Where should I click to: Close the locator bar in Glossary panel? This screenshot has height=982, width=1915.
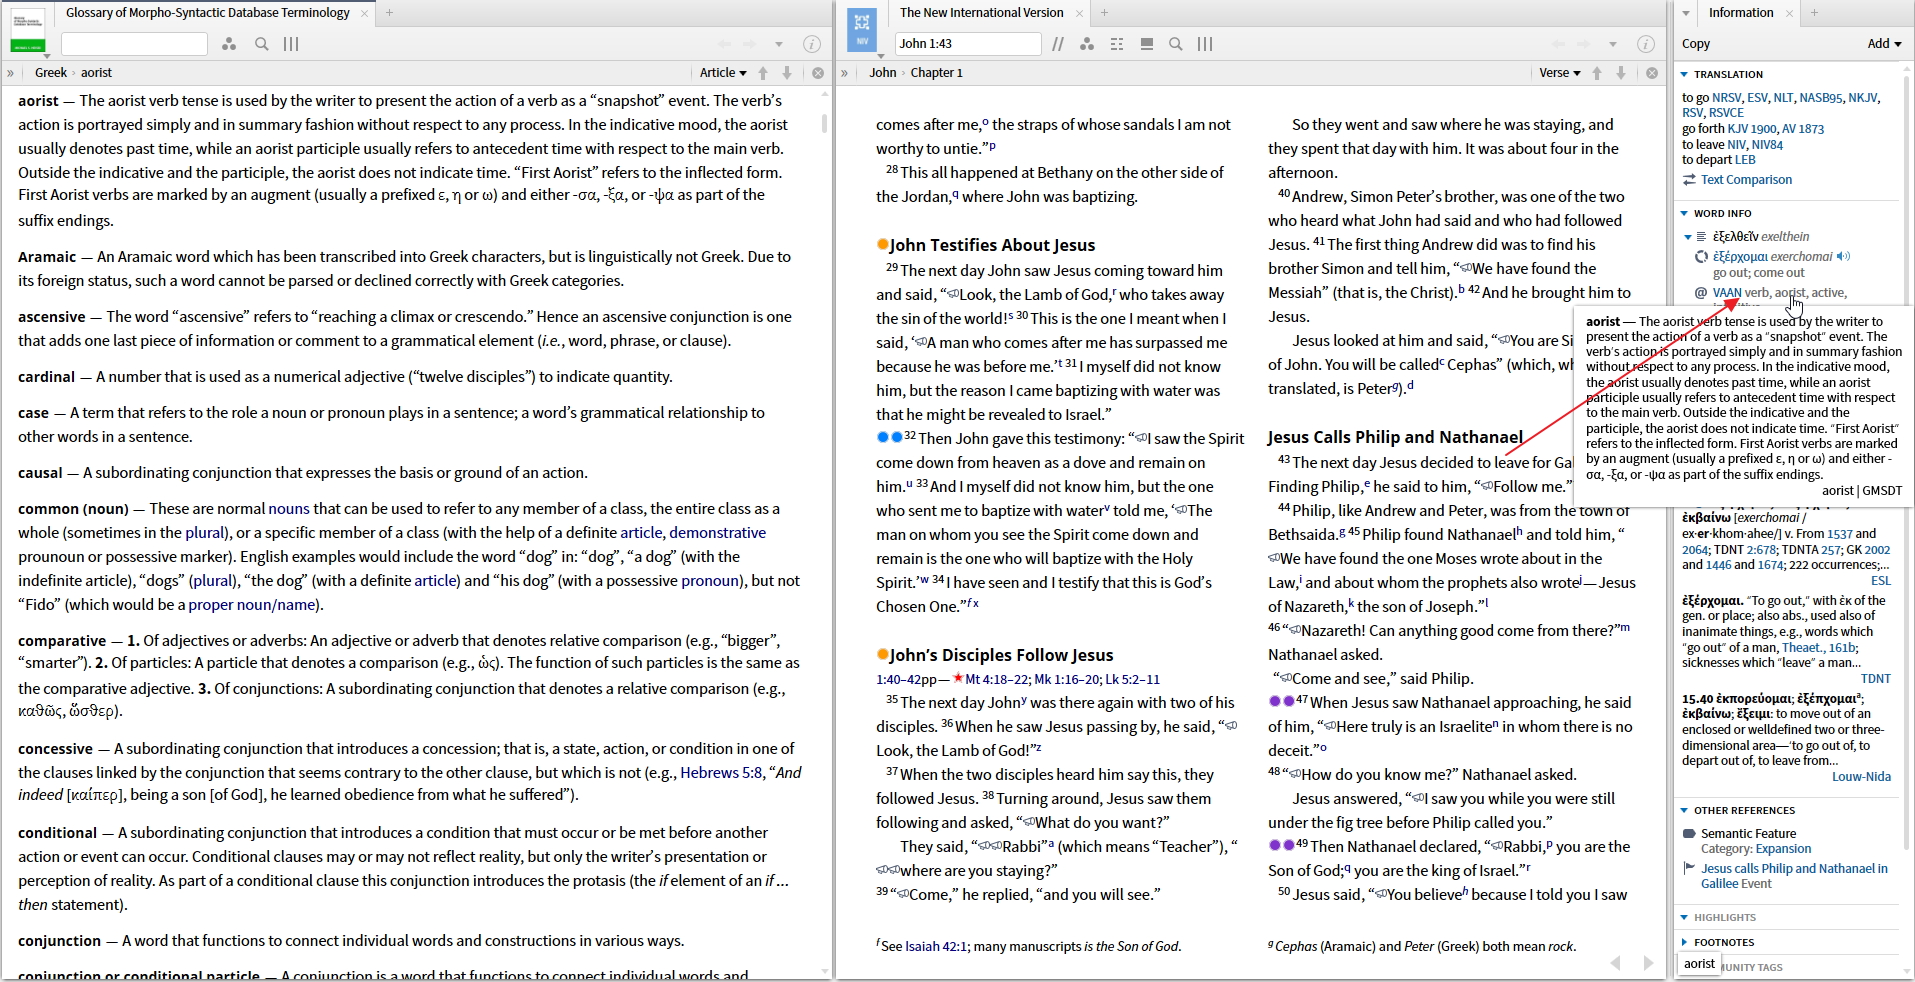click(818, 73)
